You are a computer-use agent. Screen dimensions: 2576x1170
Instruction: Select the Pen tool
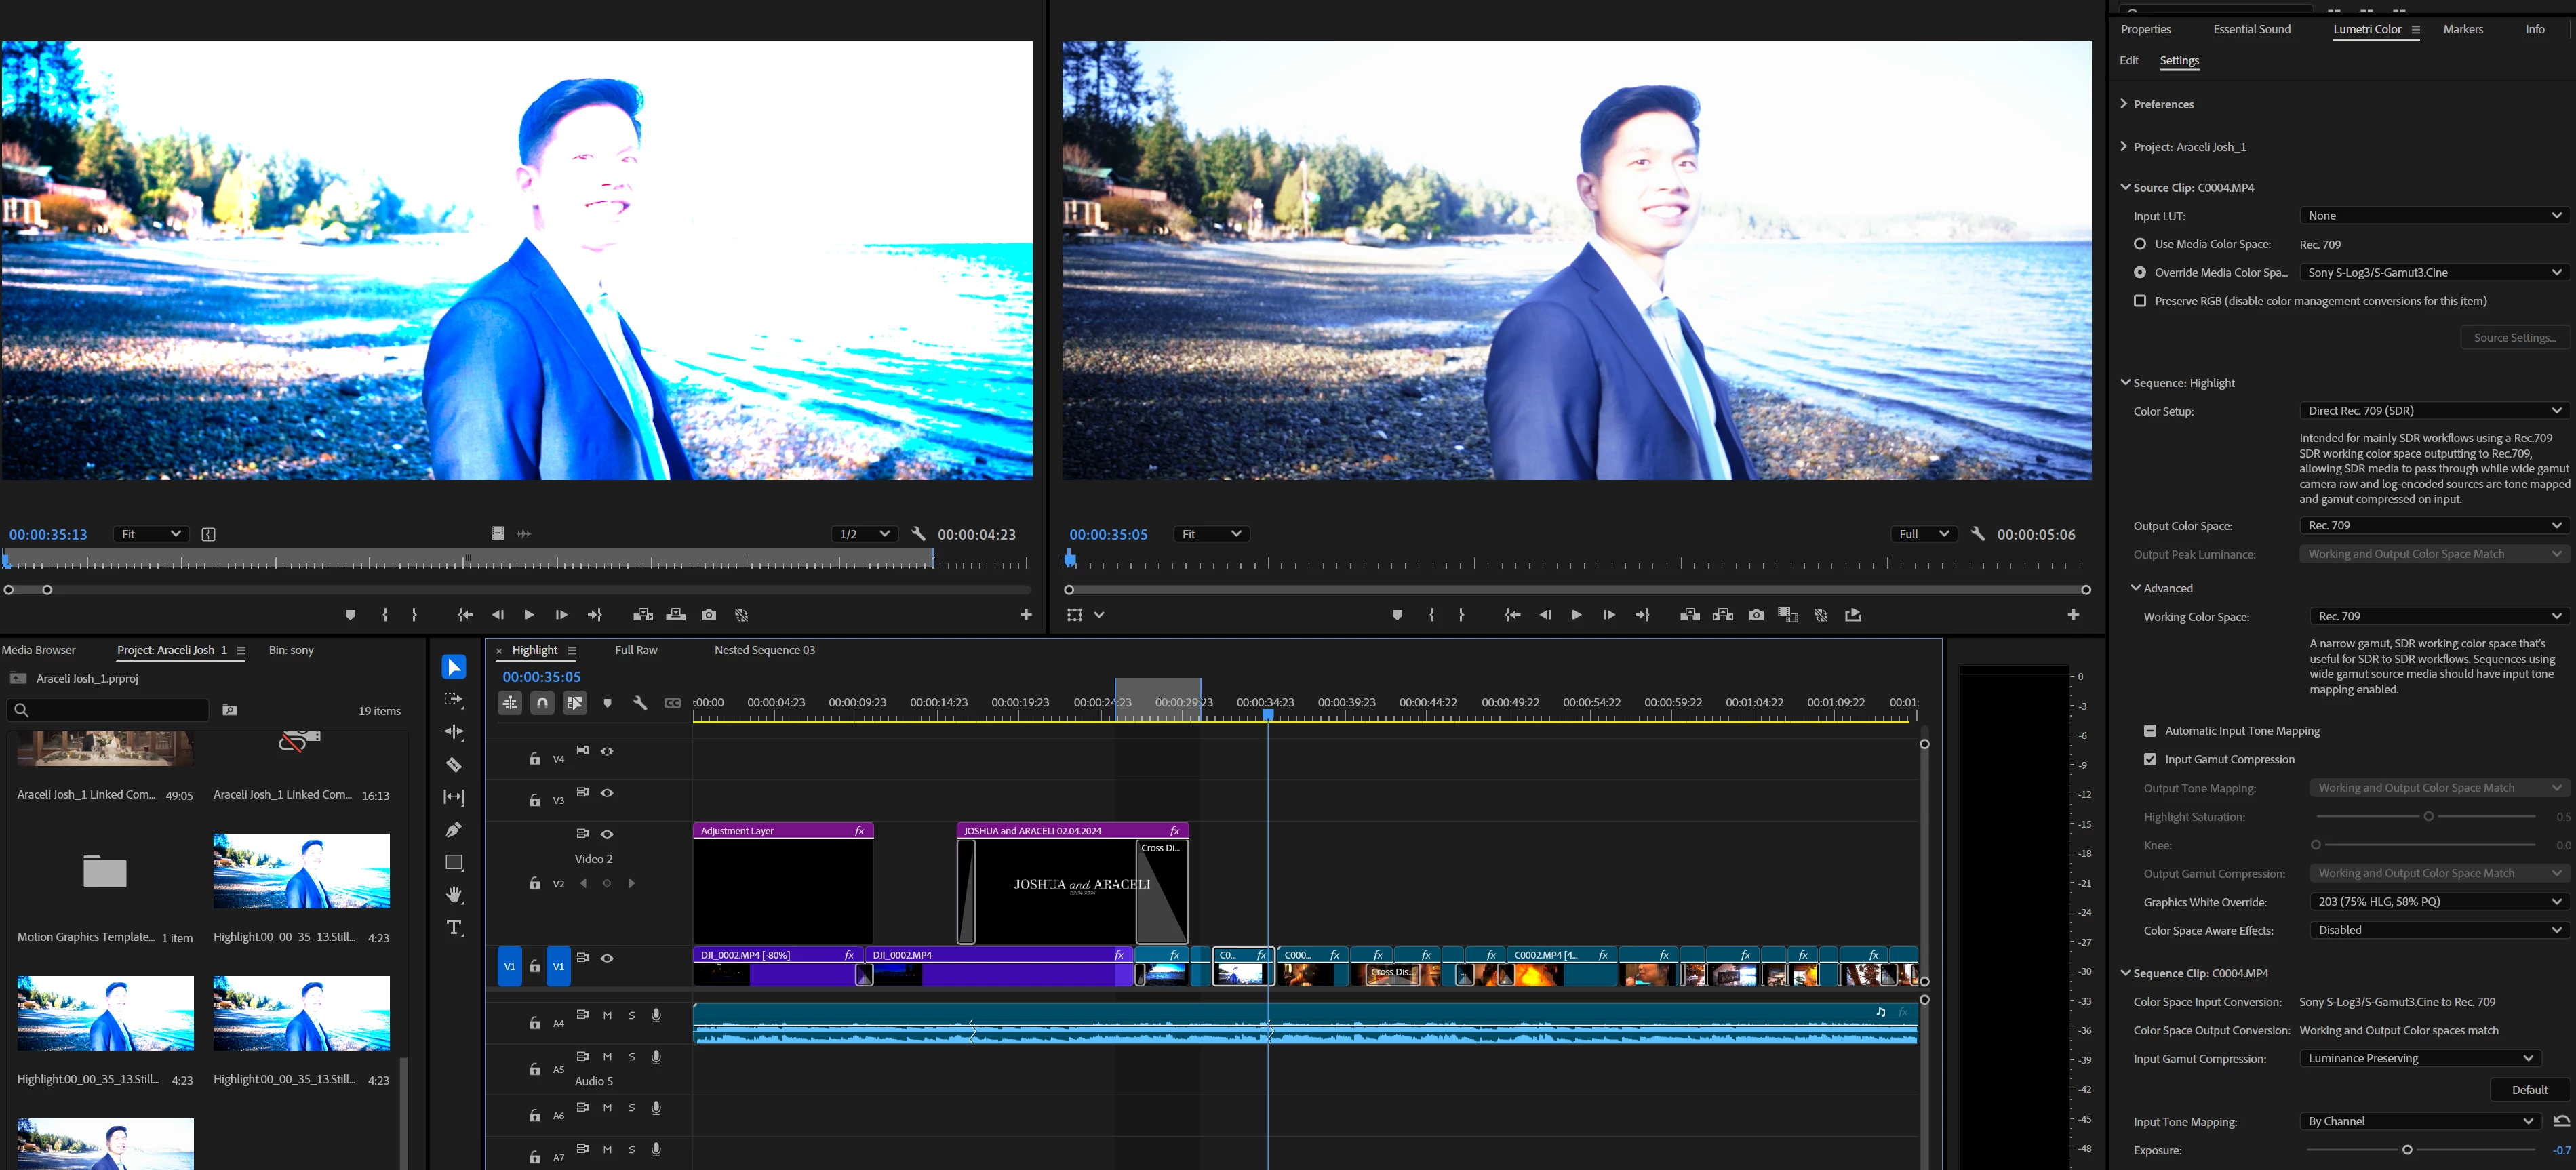point(454,830)
